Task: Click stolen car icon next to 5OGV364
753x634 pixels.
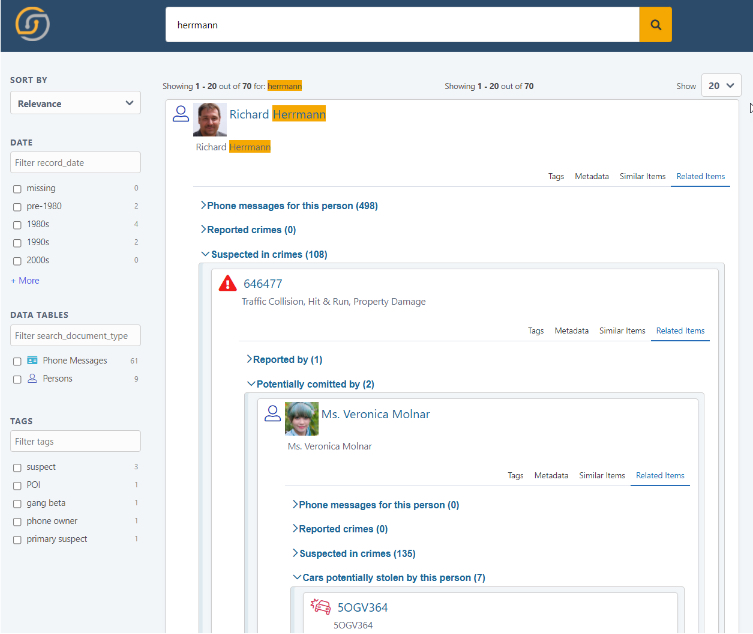Action: pyautogui.click(x=321, y=607)
